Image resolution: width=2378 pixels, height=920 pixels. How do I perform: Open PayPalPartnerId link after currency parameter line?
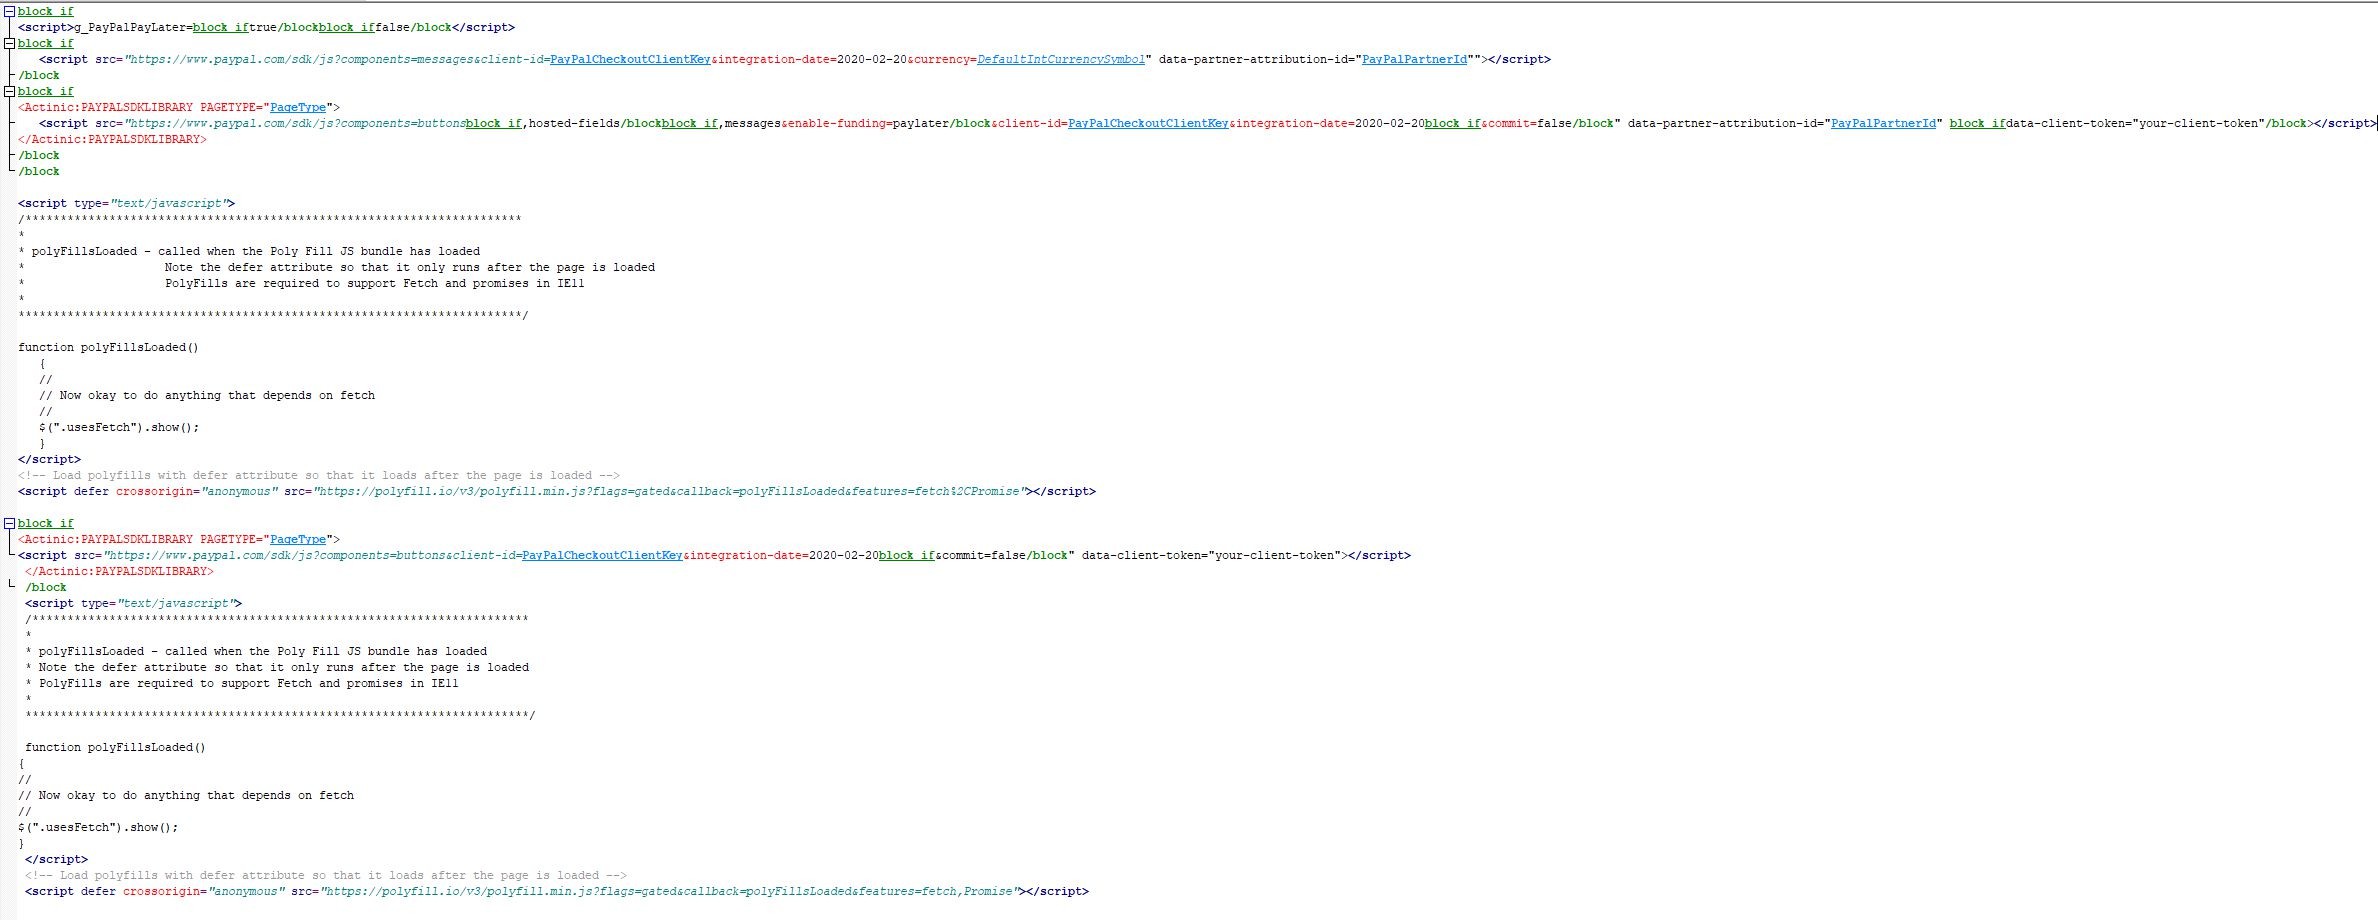pos(1414,60)
